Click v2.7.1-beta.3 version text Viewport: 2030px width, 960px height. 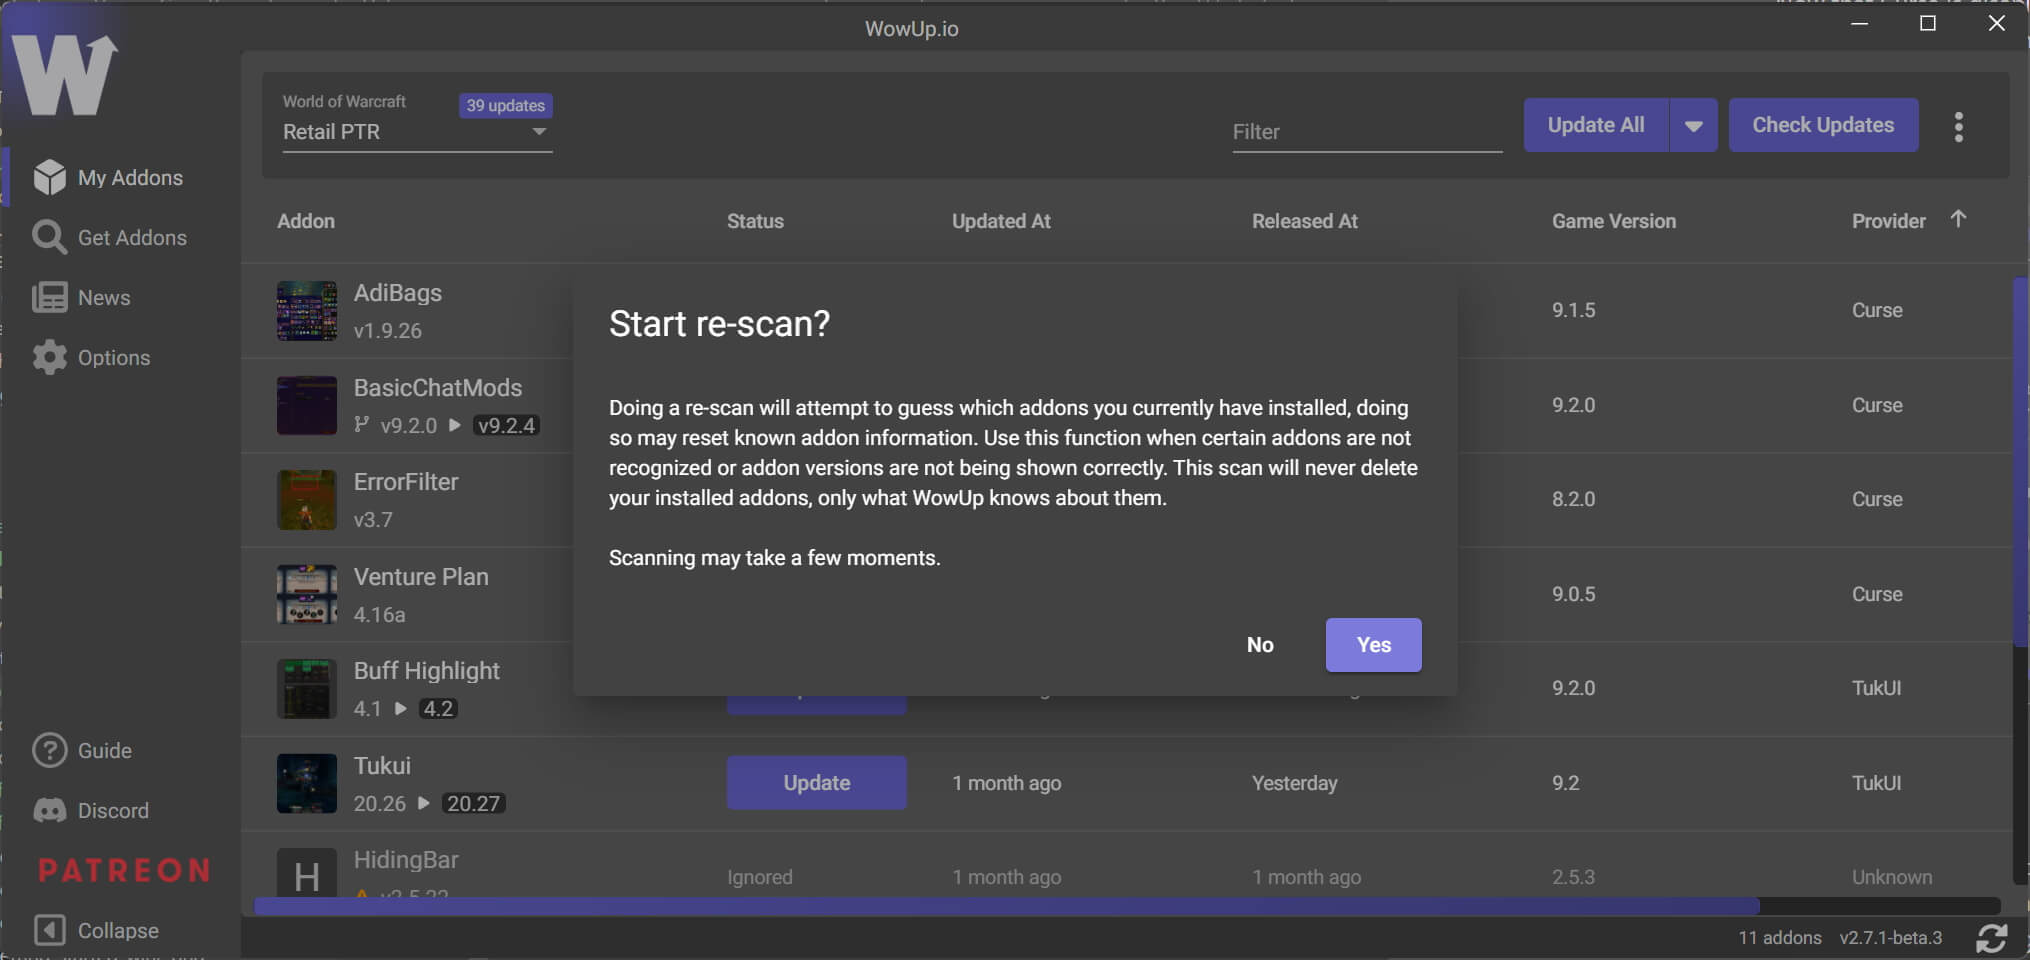pos(1890,938)
